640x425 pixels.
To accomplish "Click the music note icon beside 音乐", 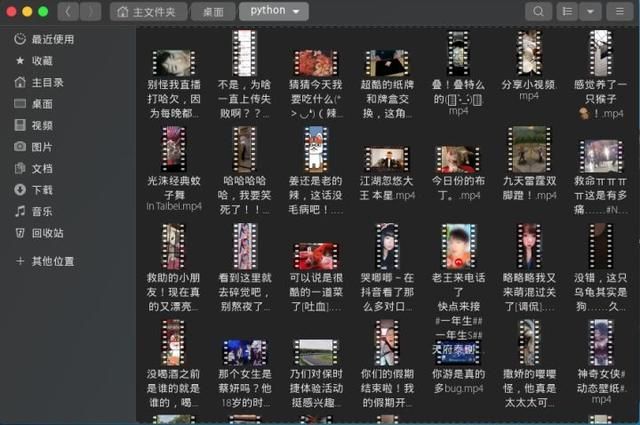I will tap(20, 211).
